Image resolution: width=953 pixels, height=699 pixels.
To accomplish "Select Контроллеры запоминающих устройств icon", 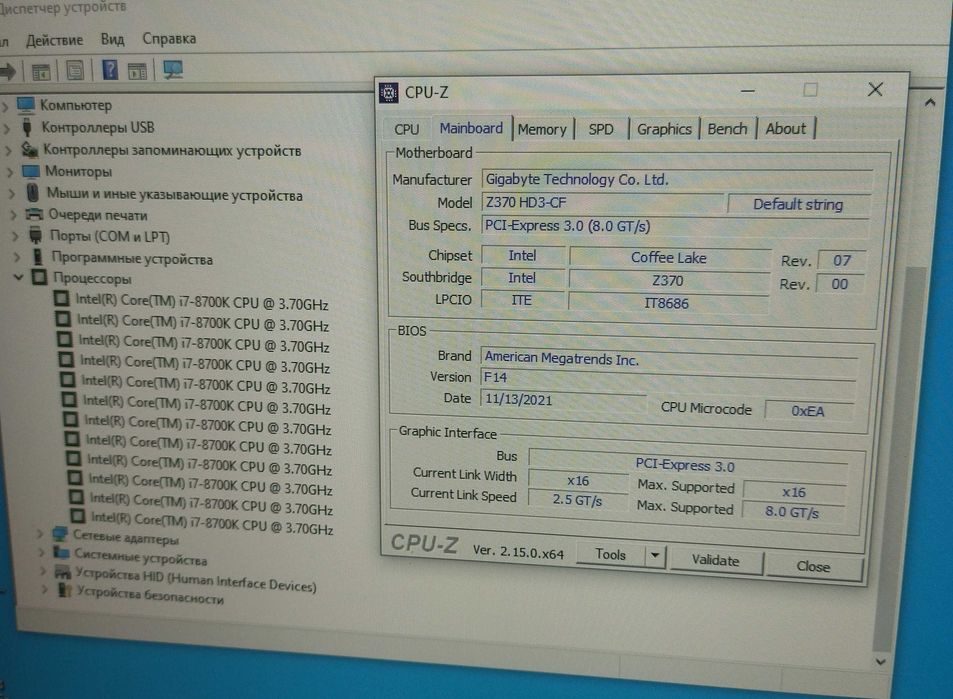I will (29, 149).
